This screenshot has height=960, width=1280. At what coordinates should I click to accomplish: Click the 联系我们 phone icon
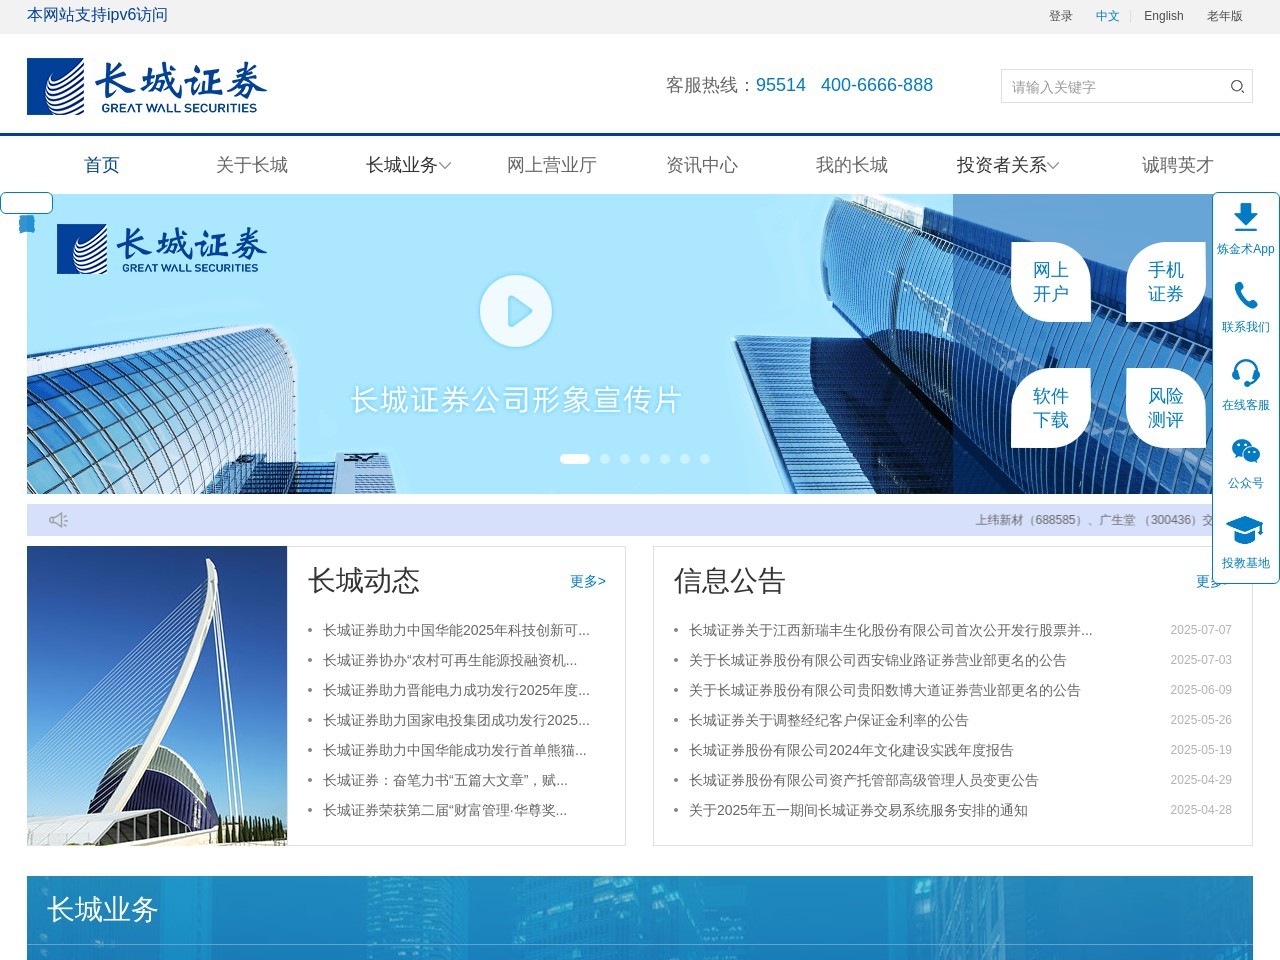1245,296
